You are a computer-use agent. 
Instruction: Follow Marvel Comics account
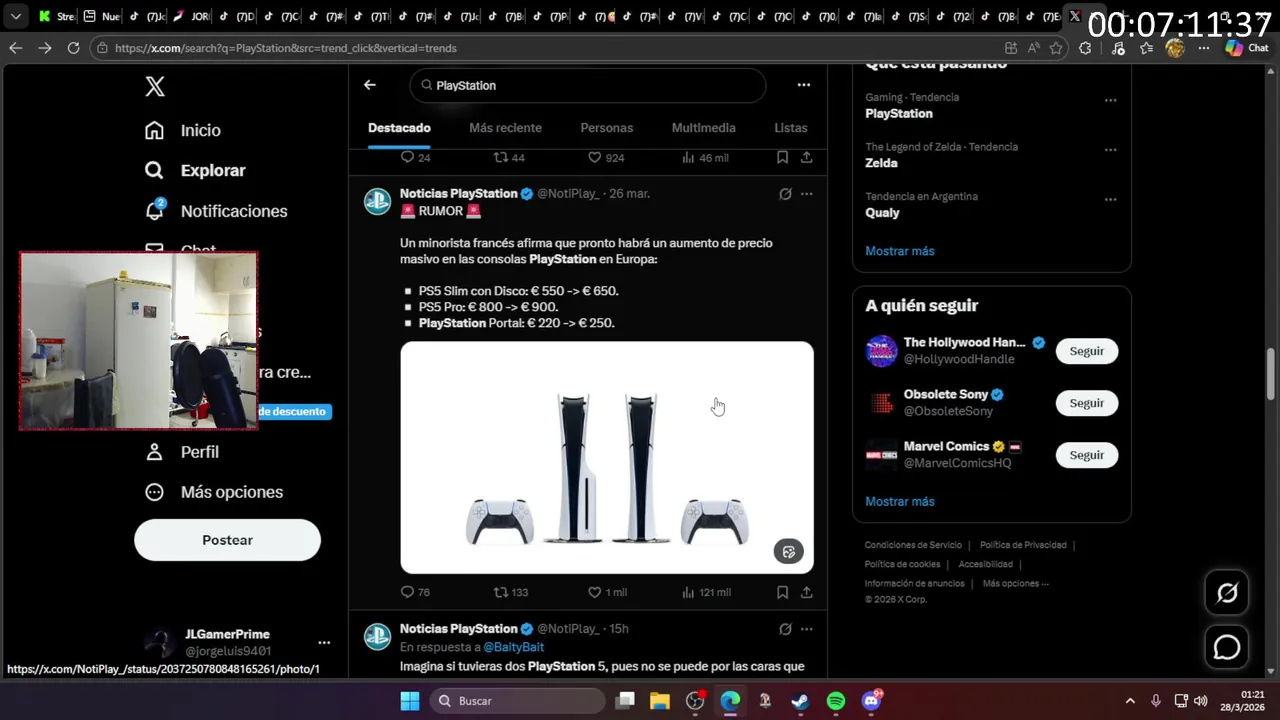tap(1086, 455)
